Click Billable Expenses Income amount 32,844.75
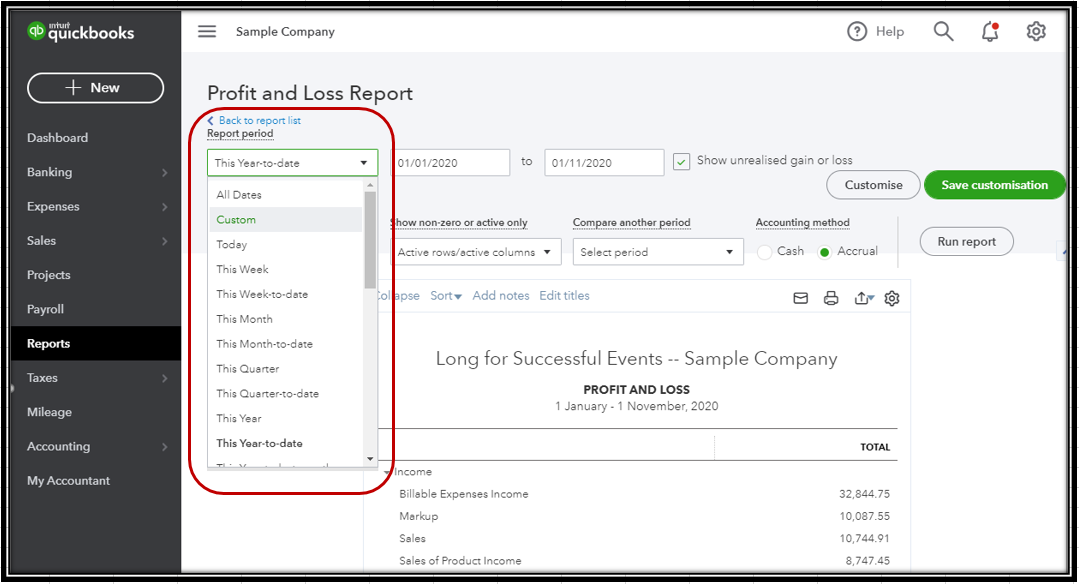The height and width of the screenshot is (584, 1079). tap(864, 494)
